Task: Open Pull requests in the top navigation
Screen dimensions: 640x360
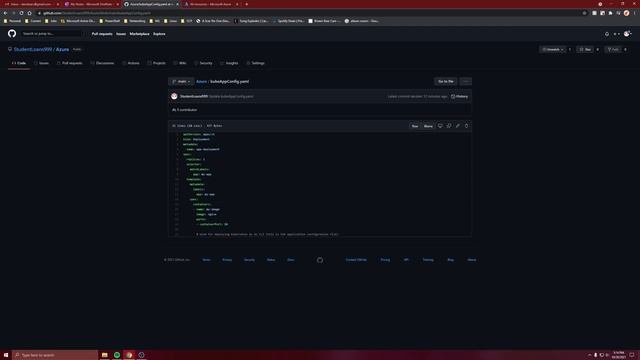Action: coord(102,34)
